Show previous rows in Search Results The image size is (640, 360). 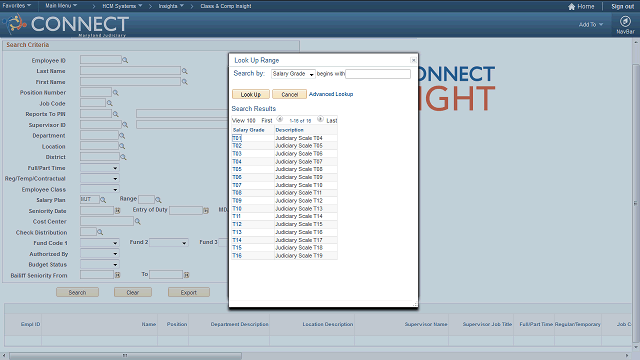pos(280,119)
